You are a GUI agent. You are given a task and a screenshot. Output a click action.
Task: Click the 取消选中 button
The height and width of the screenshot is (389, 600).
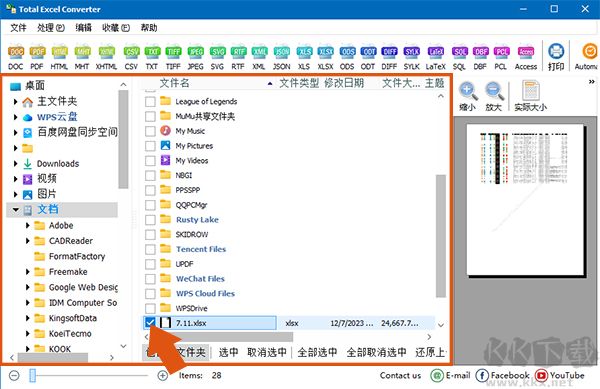click(x=267, y=352)
